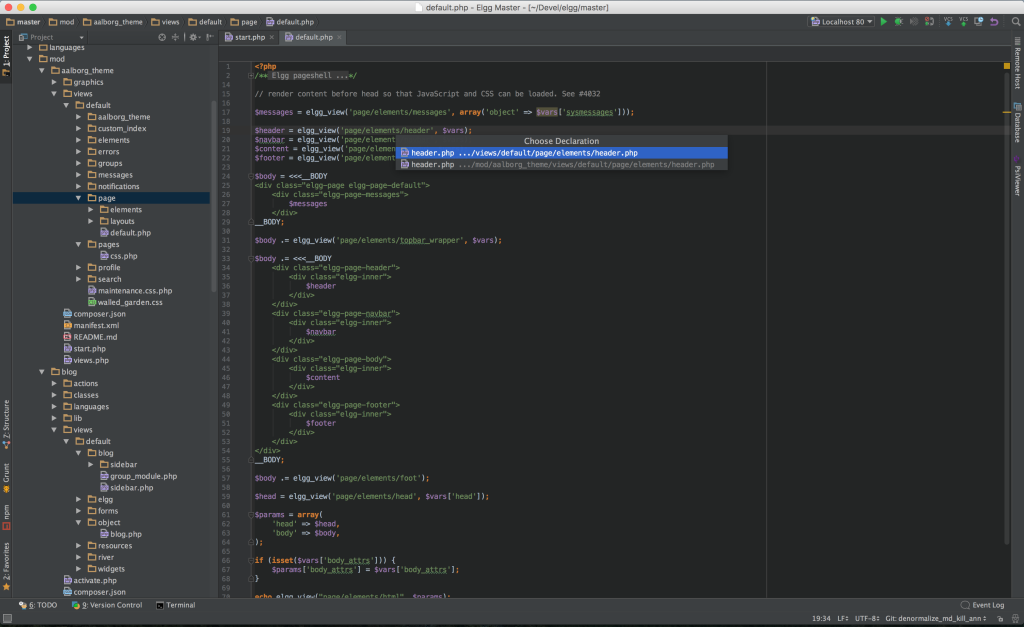Viewport: 1024px width, 627px height.
Task: Select maintenance.css.php file in tree
Action: [129, 291]
